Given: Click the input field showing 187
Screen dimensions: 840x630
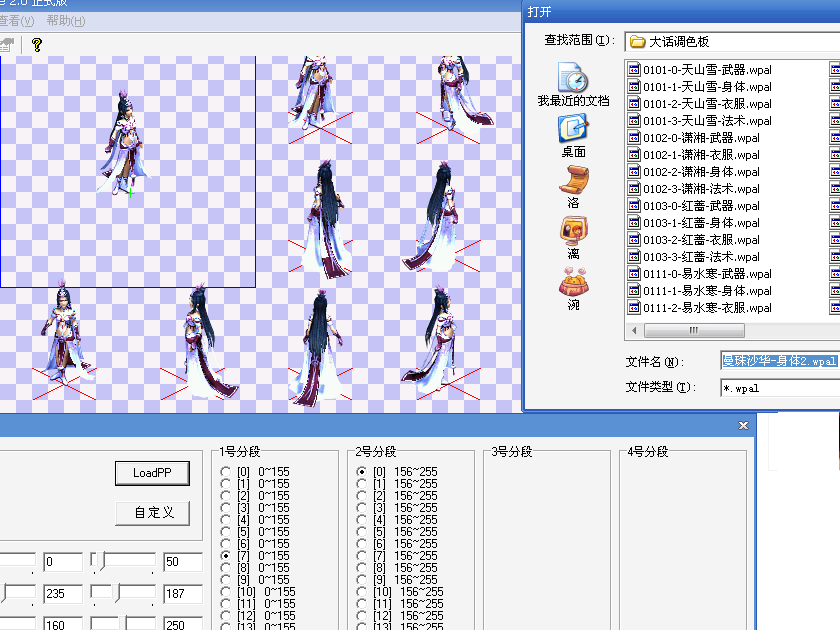Looking at the screenshot, I should pos(183,594).
